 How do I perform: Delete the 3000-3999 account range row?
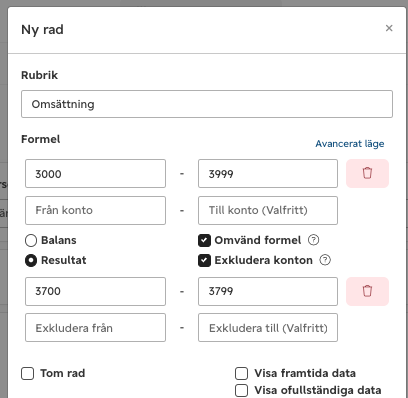[367, 173]
